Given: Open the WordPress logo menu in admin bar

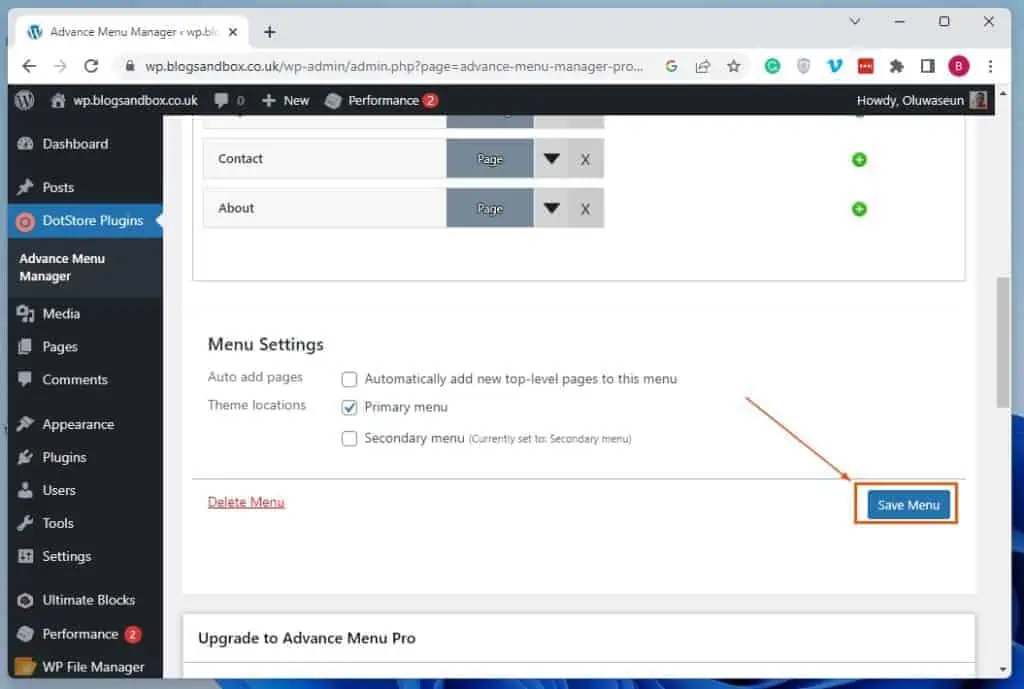Looking at the screenshot, I should tap(23, 100).
